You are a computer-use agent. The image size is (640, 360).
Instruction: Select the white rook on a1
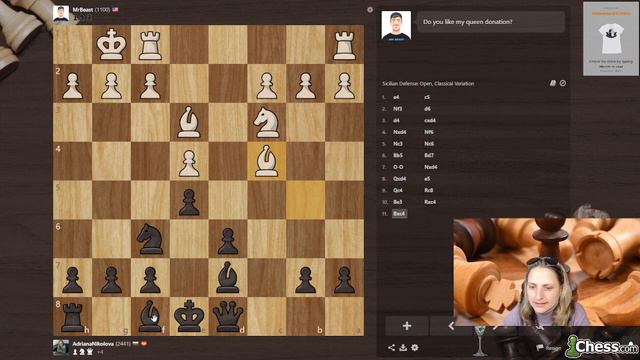[x=344, y=44]
